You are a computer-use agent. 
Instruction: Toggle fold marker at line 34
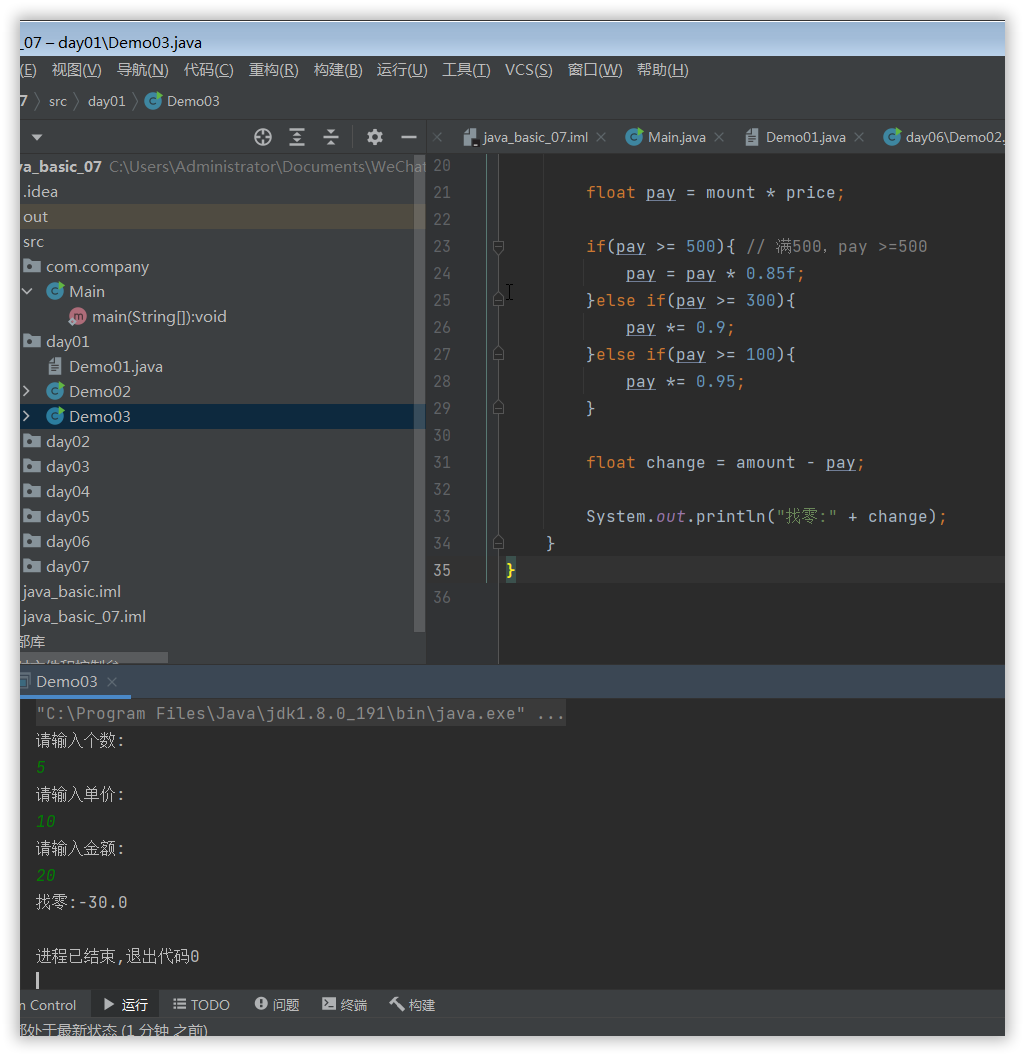tap(498, 542)
